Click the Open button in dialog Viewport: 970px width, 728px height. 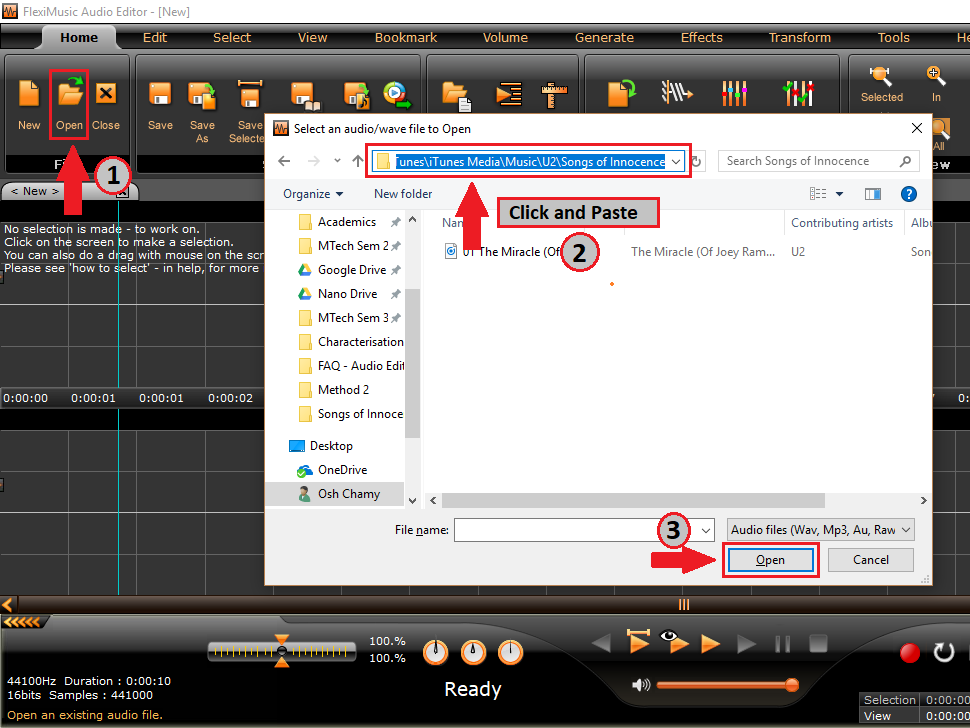[x=770, y=560]
